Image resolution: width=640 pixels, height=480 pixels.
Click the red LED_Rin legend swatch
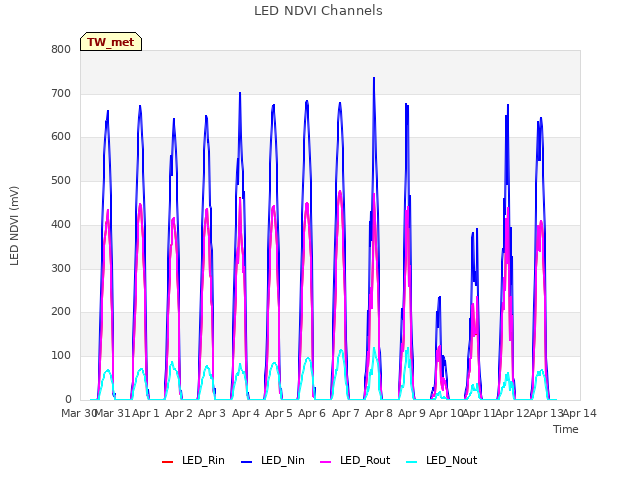(167, 462)
